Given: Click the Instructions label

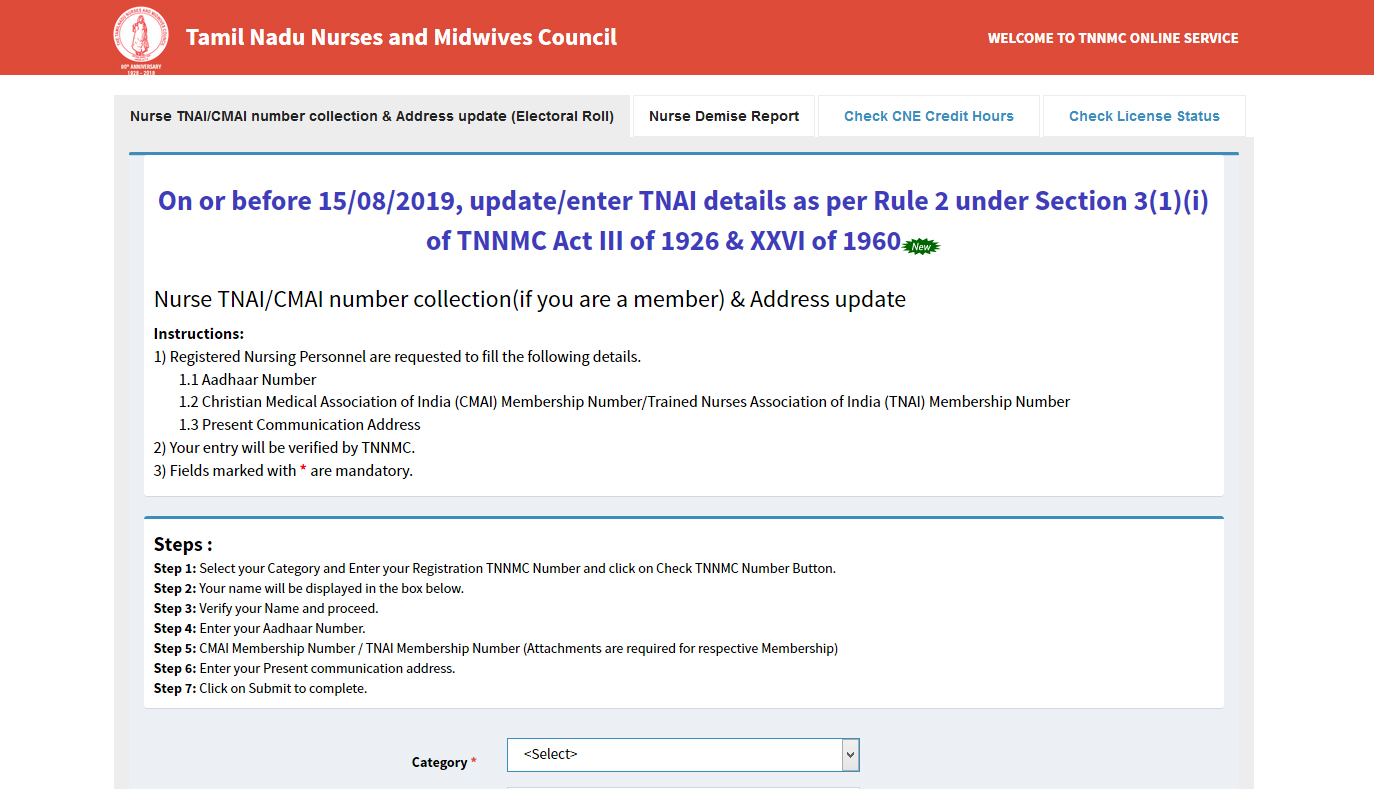Looking at the screenshot, I should [x=199, y=334].
